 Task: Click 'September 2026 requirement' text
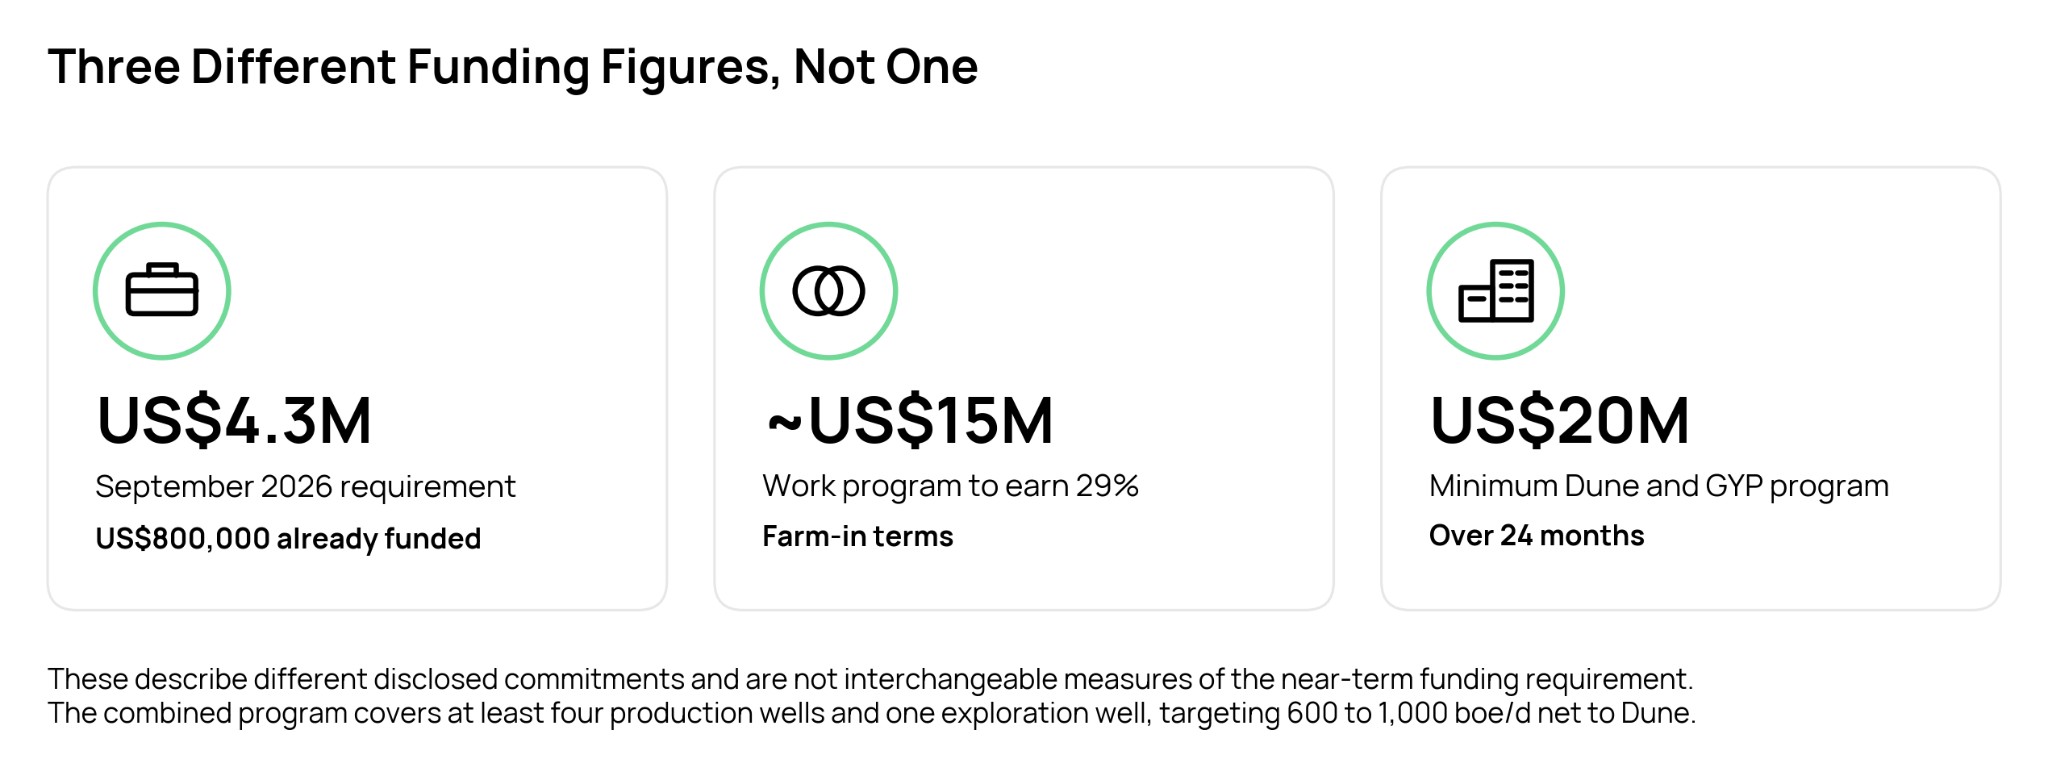coord(305,487)
